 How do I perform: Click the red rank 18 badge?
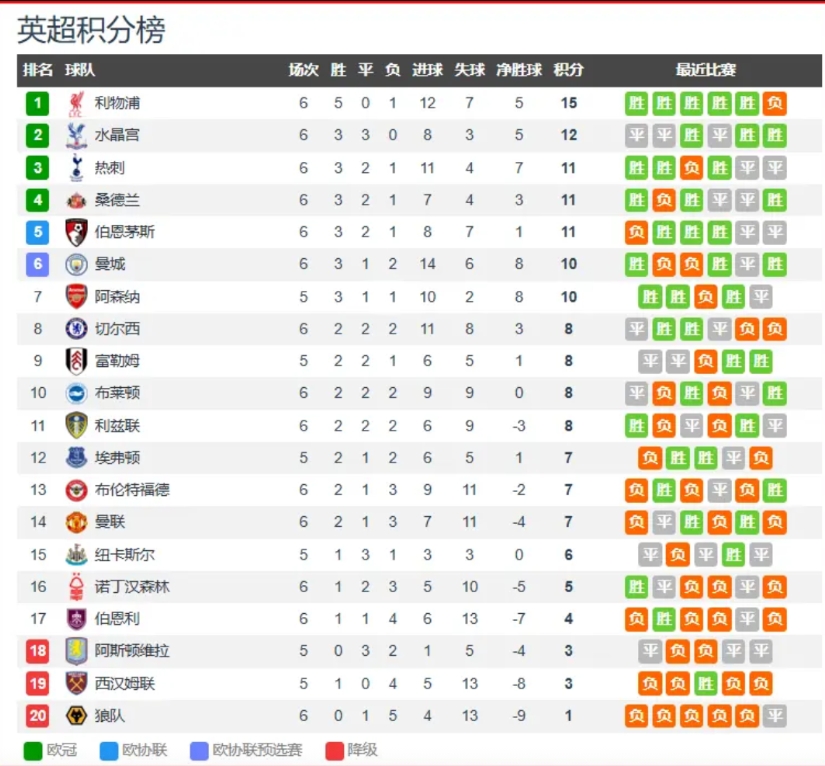(38, 651)
